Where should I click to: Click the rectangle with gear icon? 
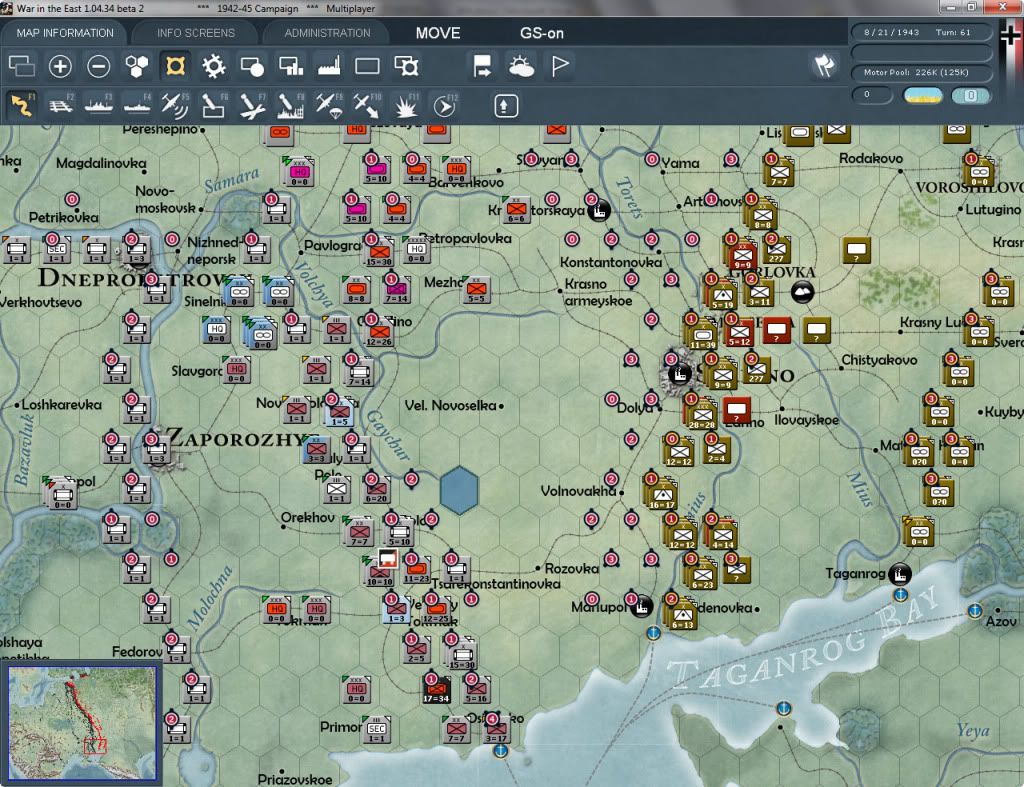[406, 66]
